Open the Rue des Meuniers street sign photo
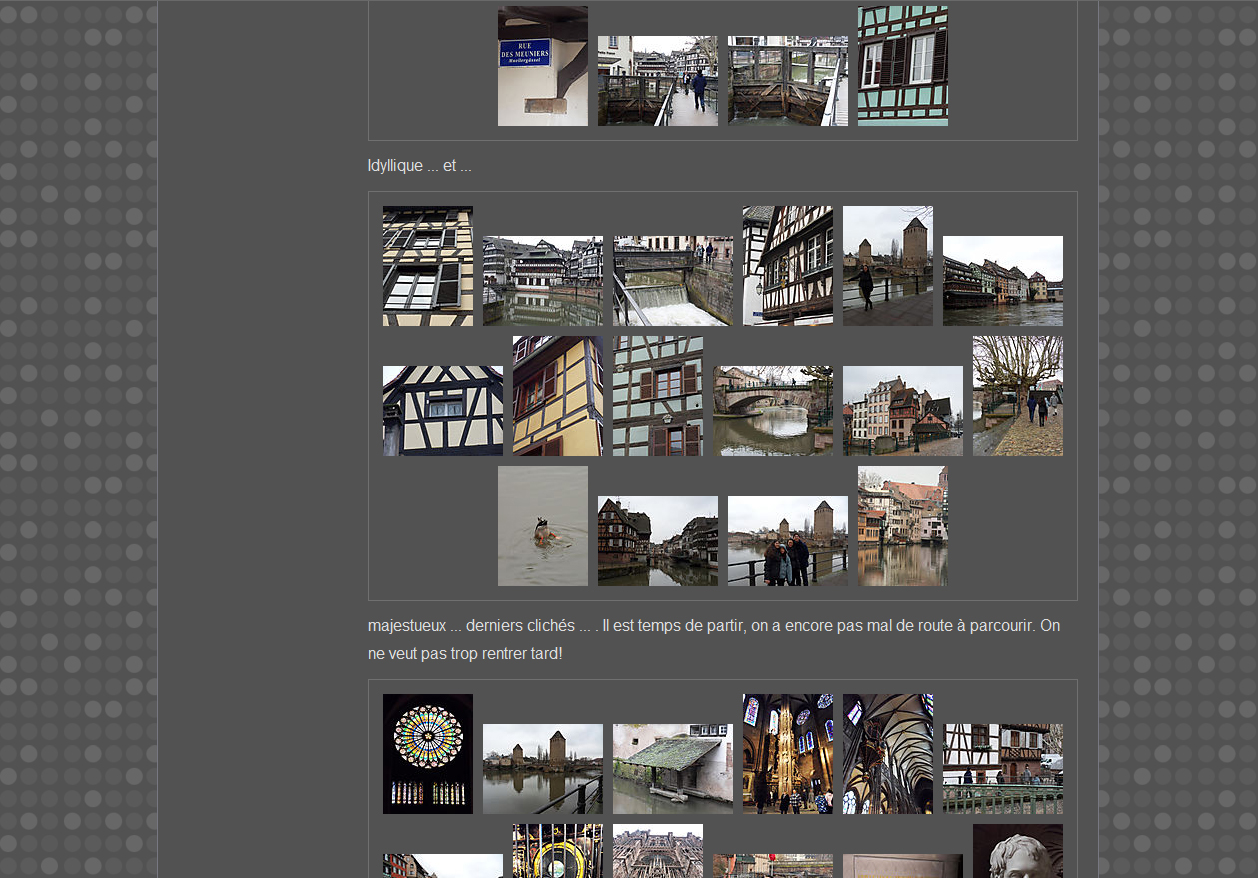 [x=542, y=66]
